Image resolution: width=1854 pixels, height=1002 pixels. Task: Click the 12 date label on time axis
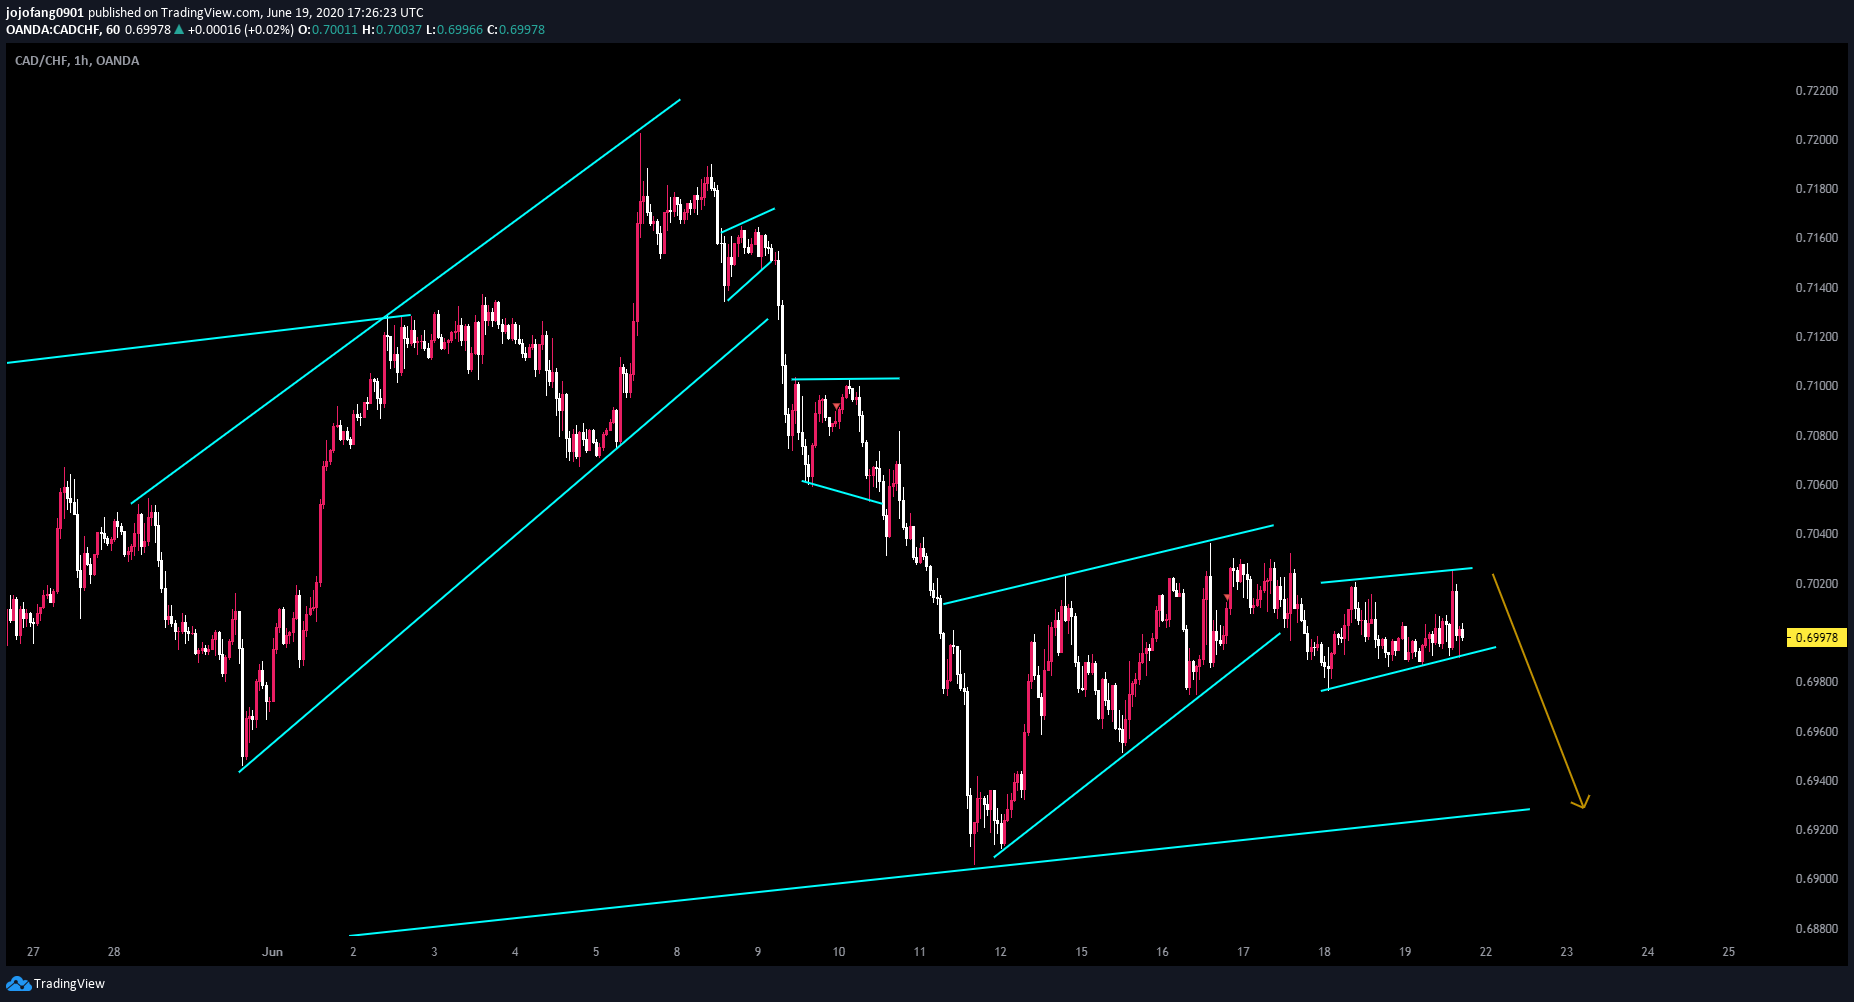(x=1001, y=952)
